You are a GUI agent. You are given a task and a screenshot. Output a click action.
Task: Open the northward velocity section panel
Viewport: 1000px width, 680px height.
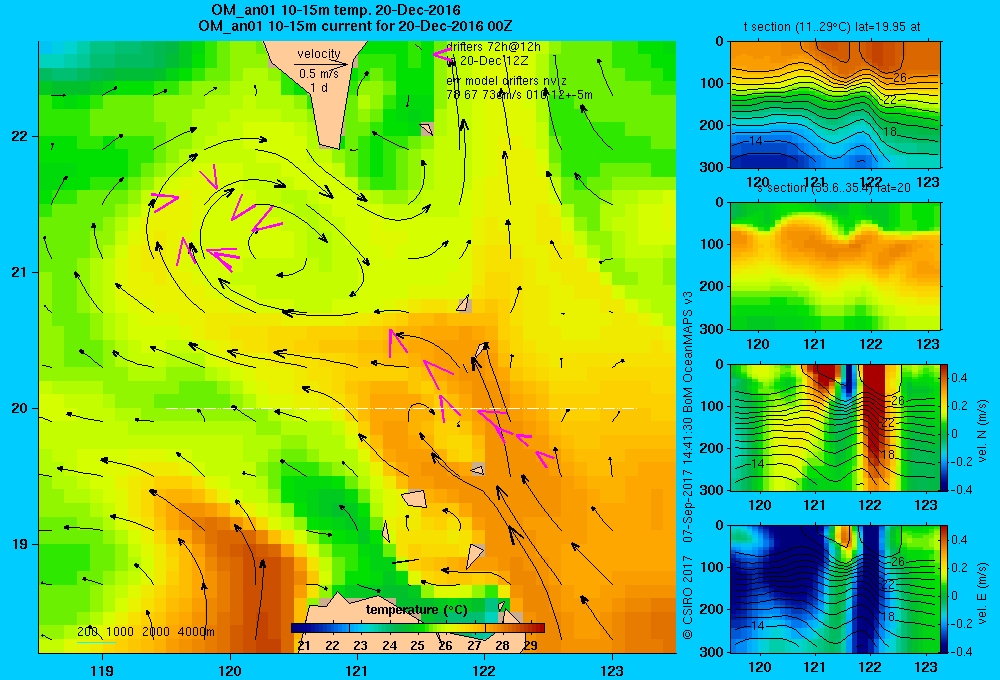click(835, 427)
